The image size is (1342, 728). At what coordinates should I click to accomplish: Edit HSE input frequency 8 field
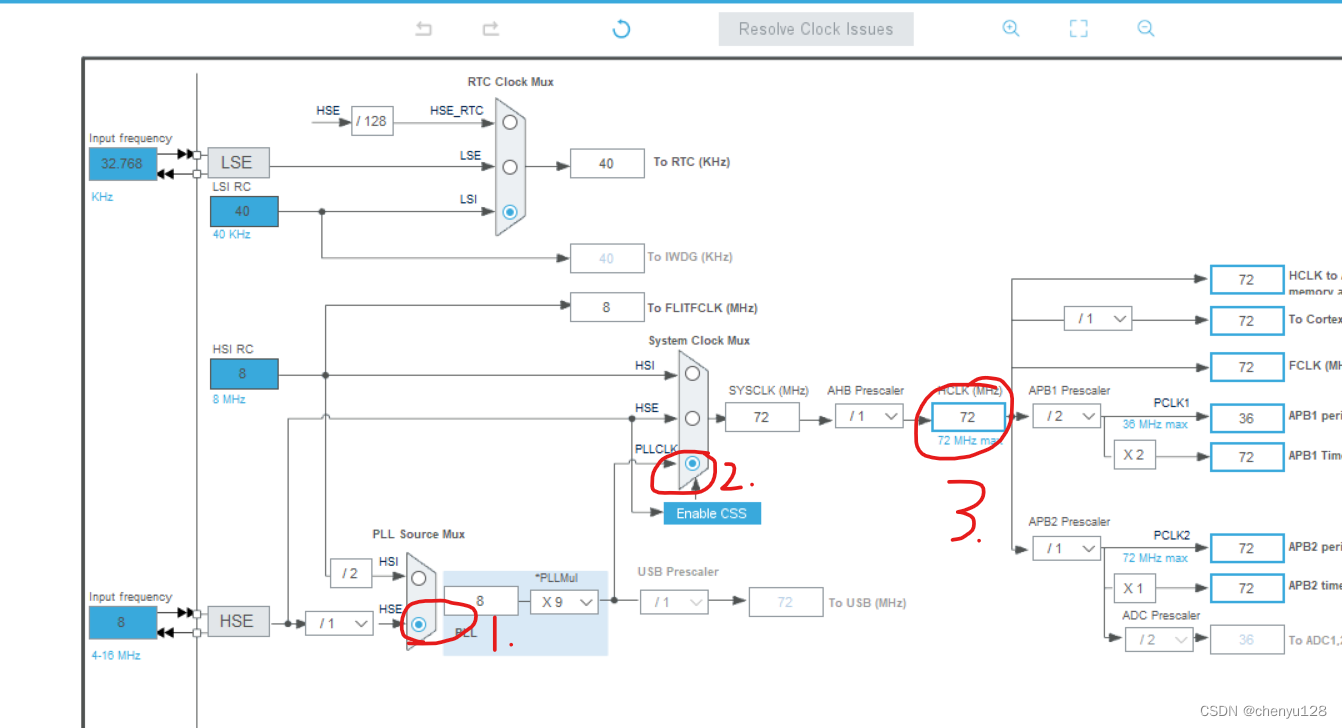point(123,622)
